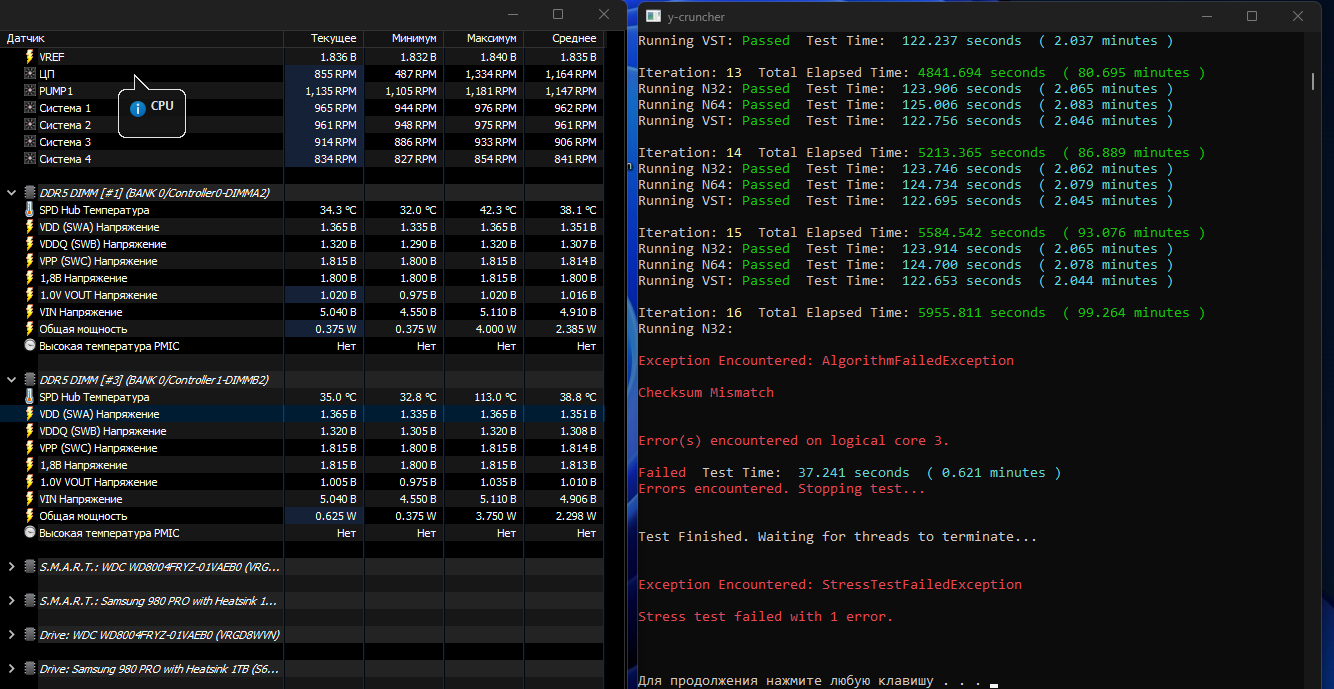Expand the Drive: Samsung 980 PRO group
Screen dimensions: 1334x689
click(x=11, y=669)
